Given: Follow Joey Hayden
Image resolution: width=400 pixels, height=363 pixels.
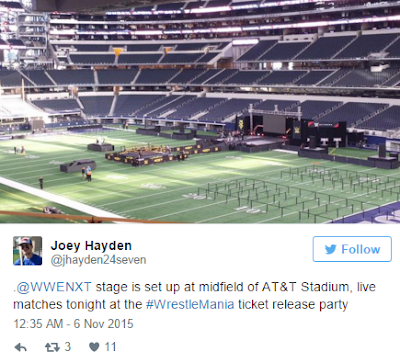Looking at the screenshot, I should coord(352,249).
